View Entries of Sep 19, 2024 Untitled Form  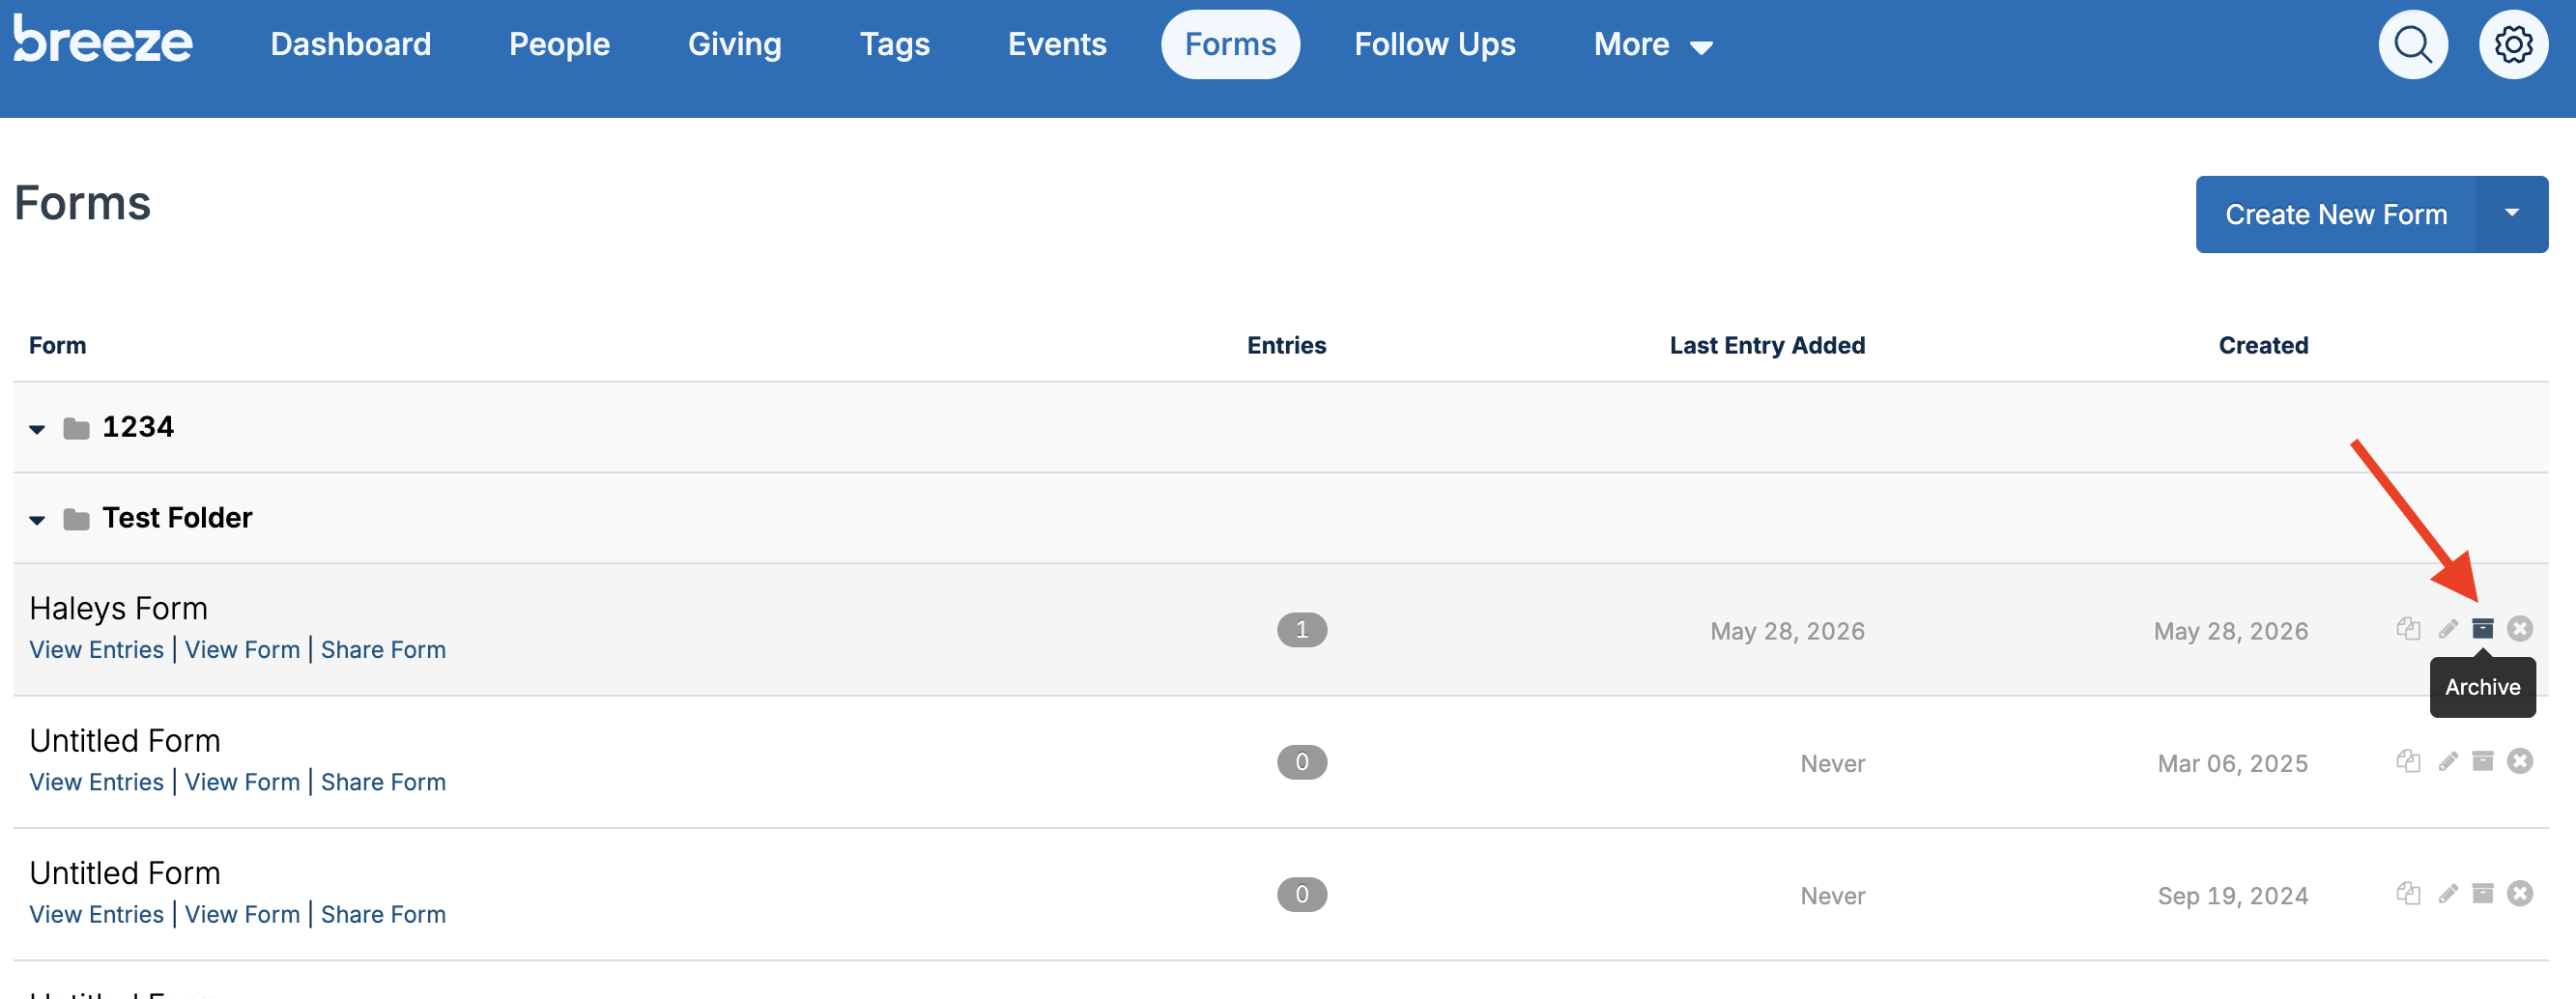coord(96,915)
